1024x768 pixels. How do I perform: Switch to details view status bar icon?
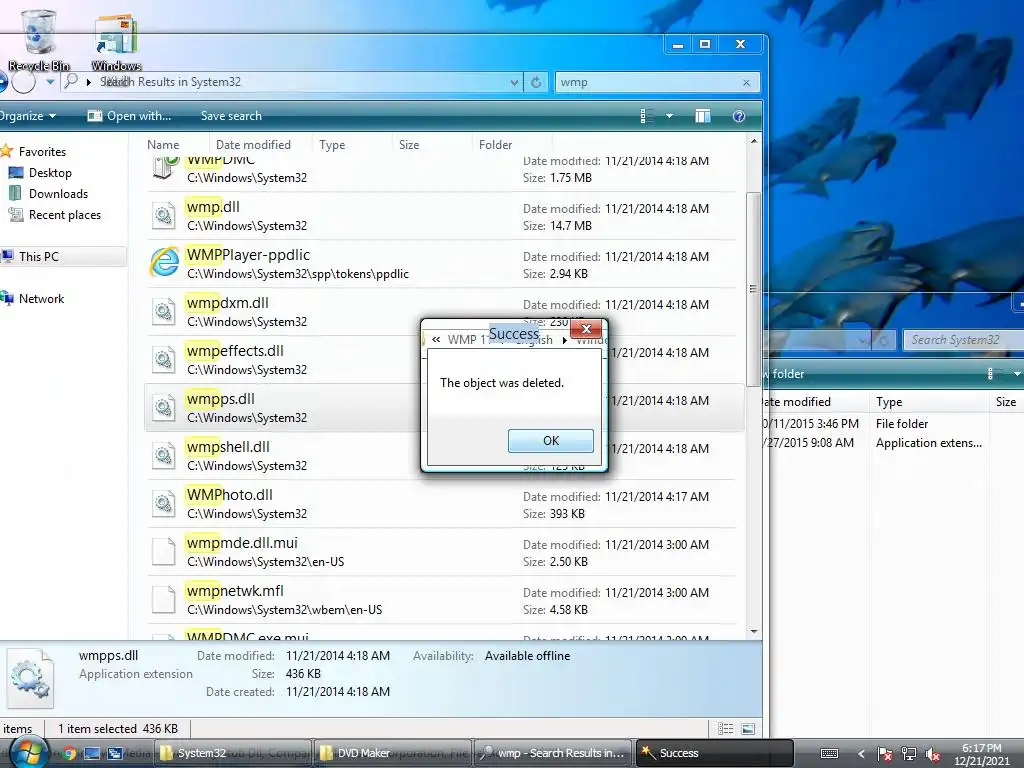(x=726, y=729)
